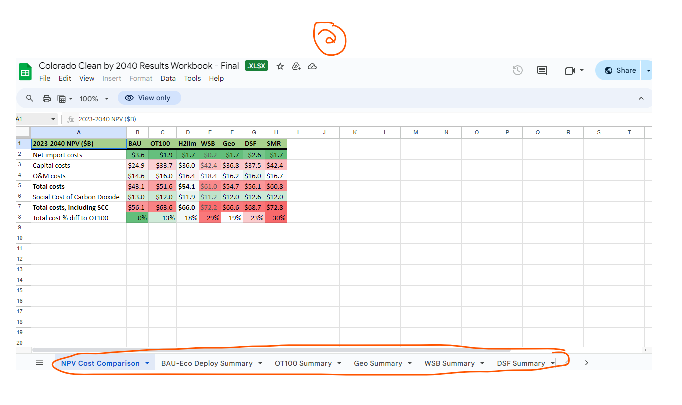Image resolution: width=682 pixels, height=405 pixels.
Task: Open the Edit menu
Action: [65, 79]
